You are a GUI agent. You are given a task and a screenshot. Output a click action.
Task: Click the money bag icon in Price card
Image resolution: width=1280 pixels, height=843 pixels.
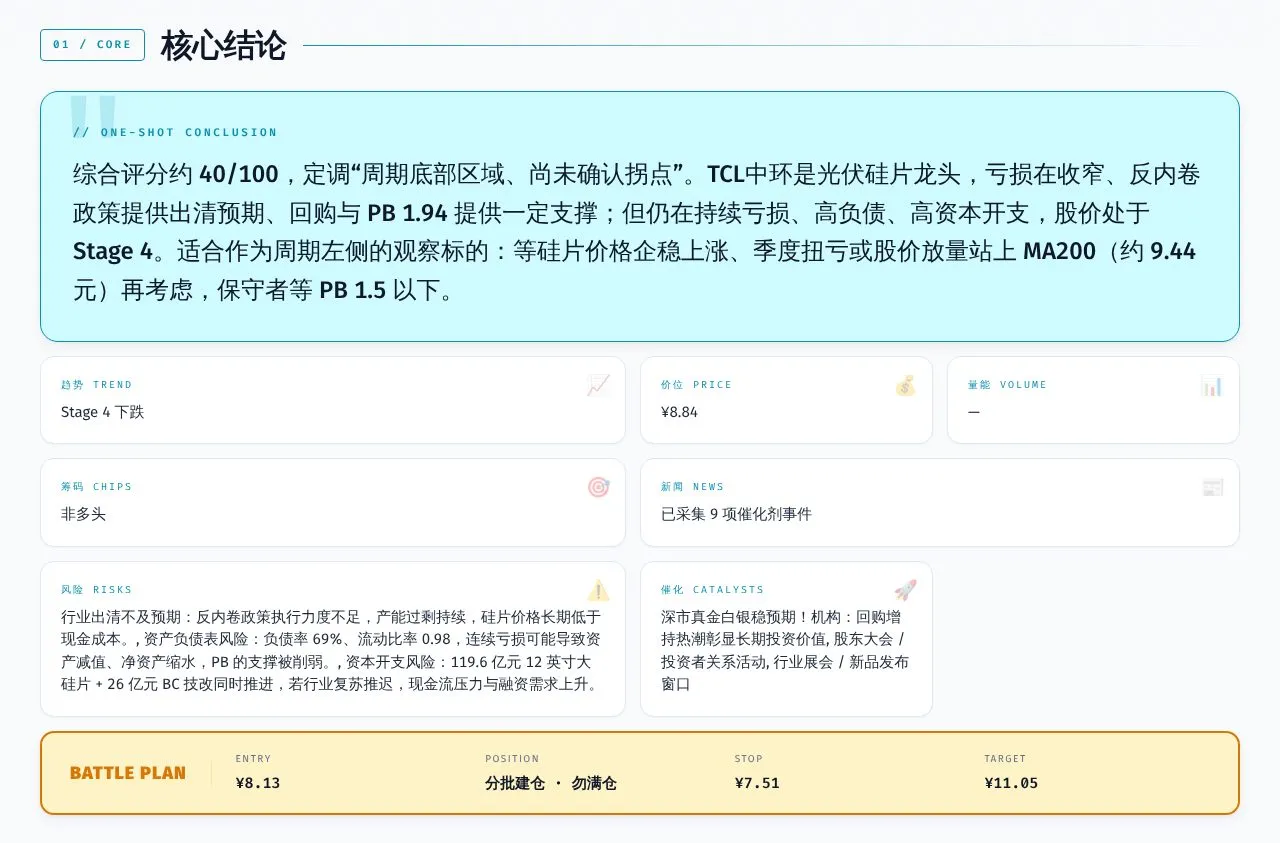[905, 385]
